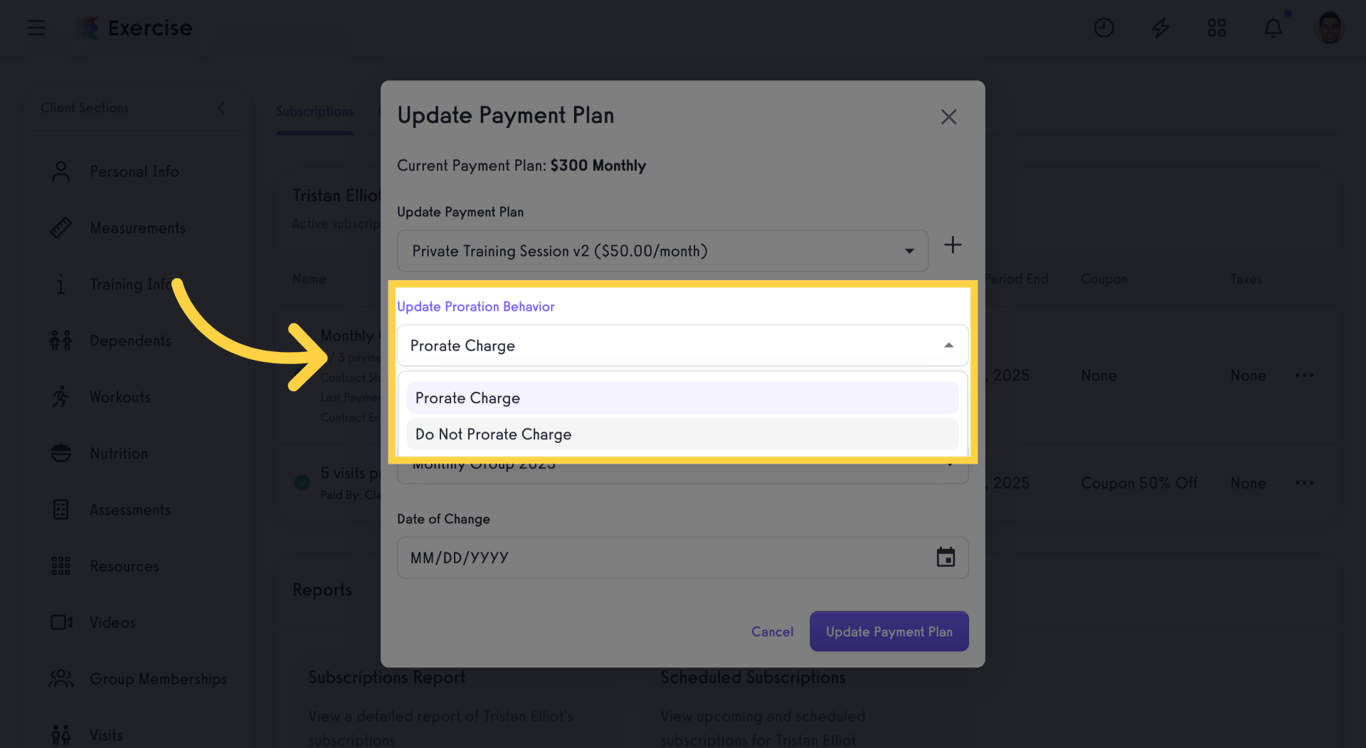This screenshot has width=1366, height=748.
Task: Select the Prorate Charge option
Action: (x=682, y=398)
